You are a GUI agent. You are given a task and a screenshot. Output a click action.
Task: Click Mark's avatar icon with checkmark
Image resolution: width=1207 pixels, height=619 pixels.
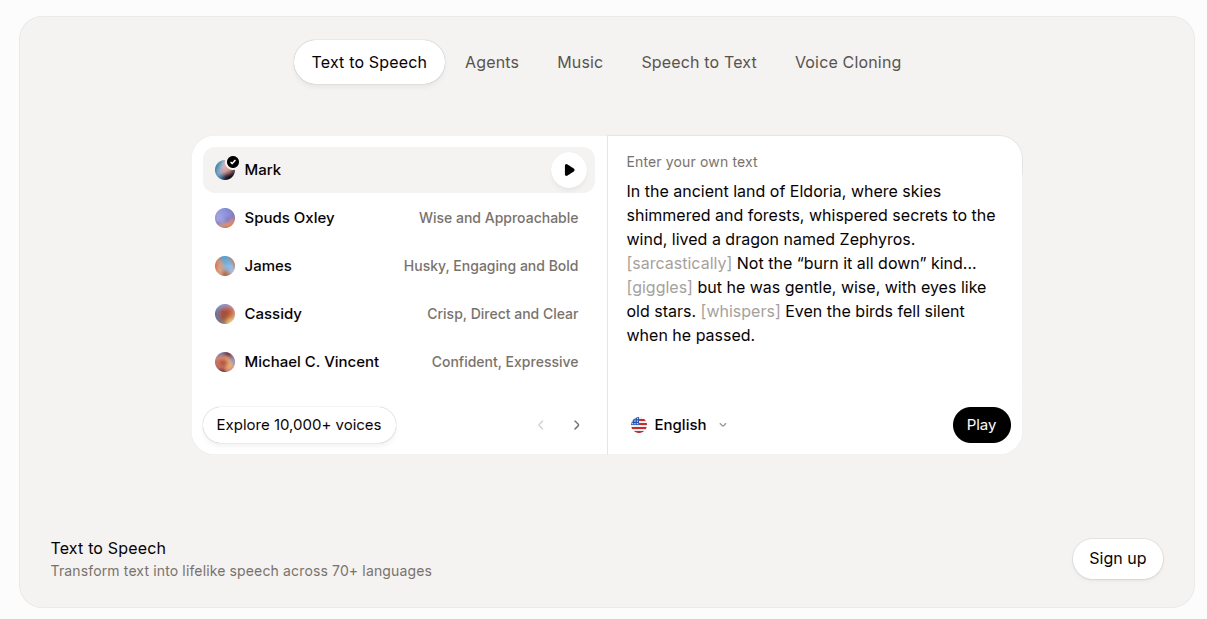(x=225, y=170)
